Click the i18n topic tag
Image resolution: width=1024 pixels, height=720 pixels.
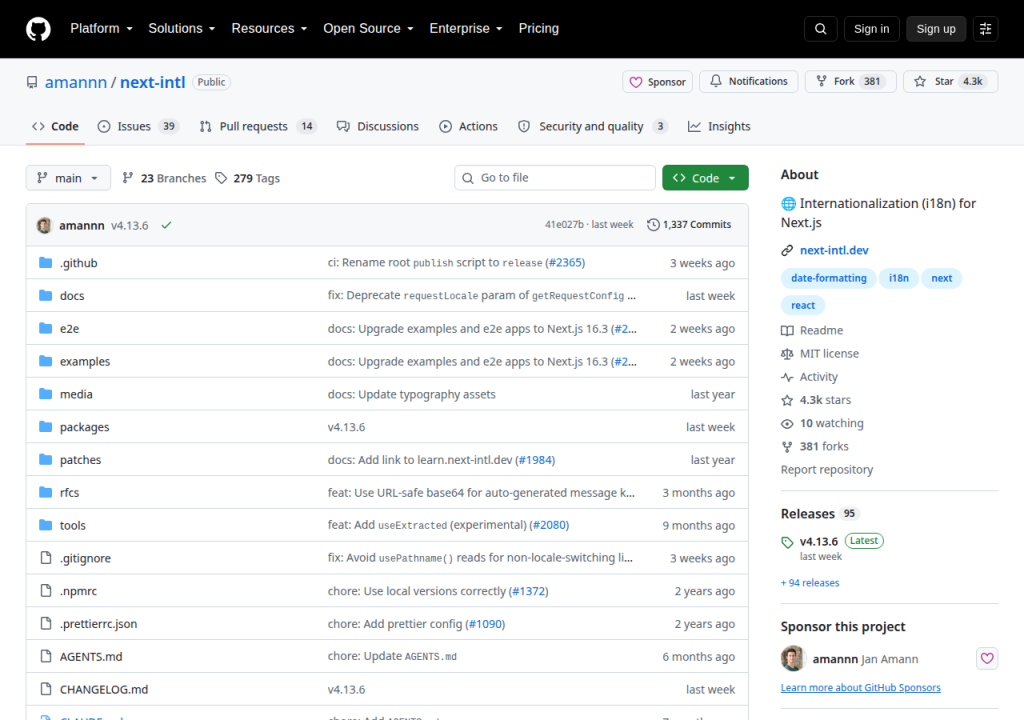898,278
